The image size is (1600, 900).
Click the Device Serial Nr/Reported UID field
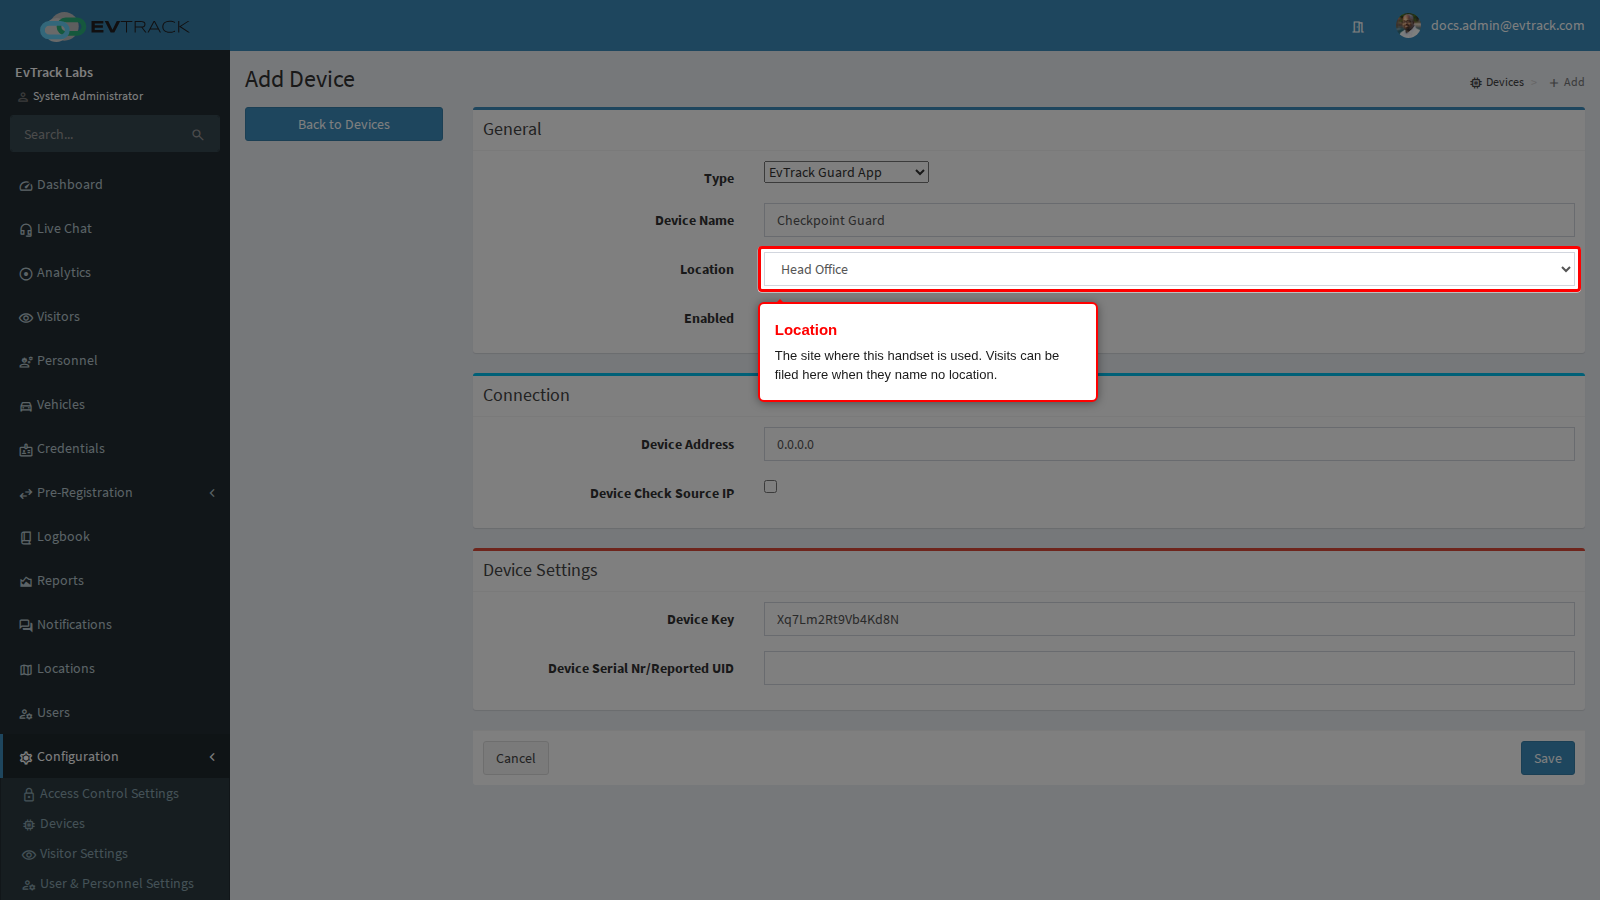coord(1169,668)
